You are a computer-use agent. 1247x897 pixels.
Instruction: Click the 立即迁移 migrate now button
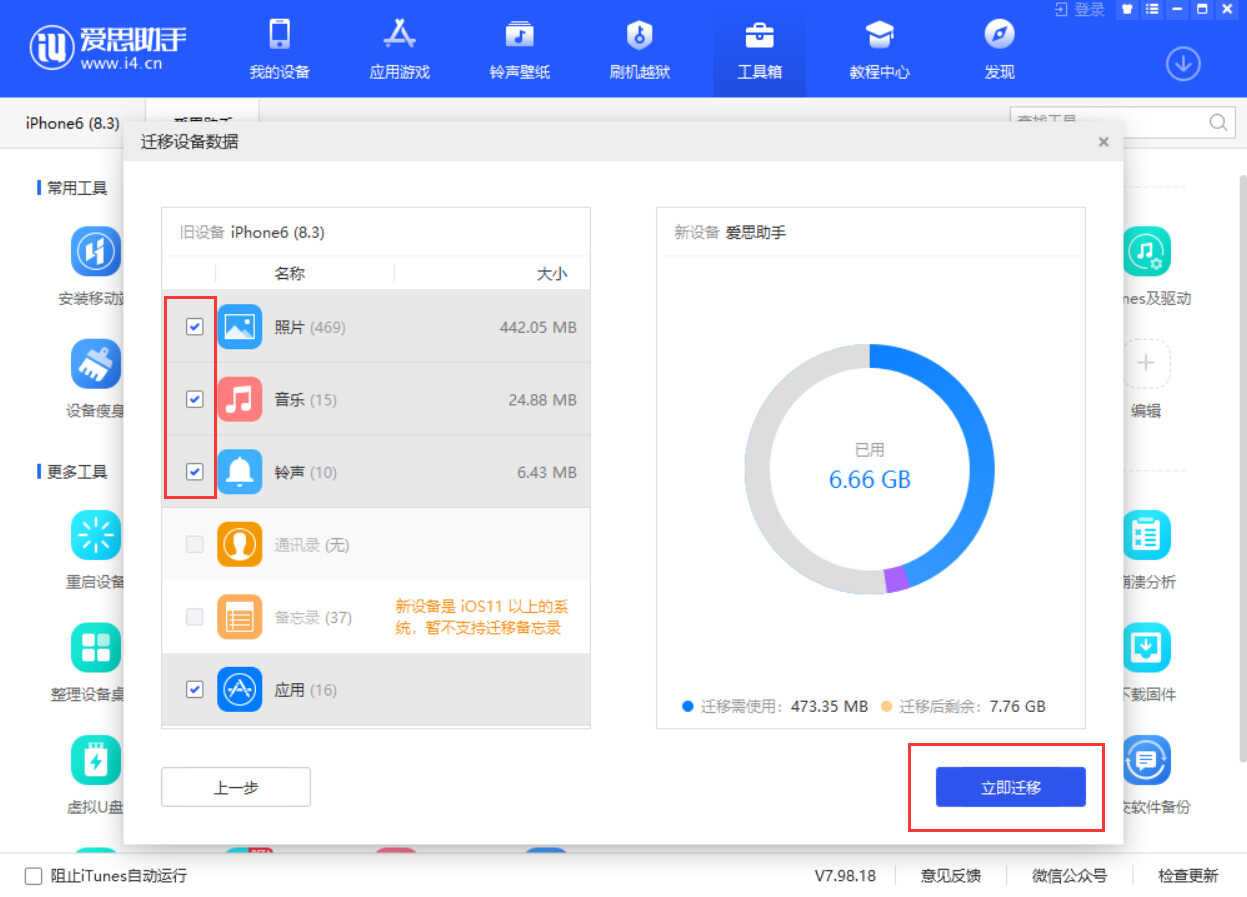(1010, 787)
